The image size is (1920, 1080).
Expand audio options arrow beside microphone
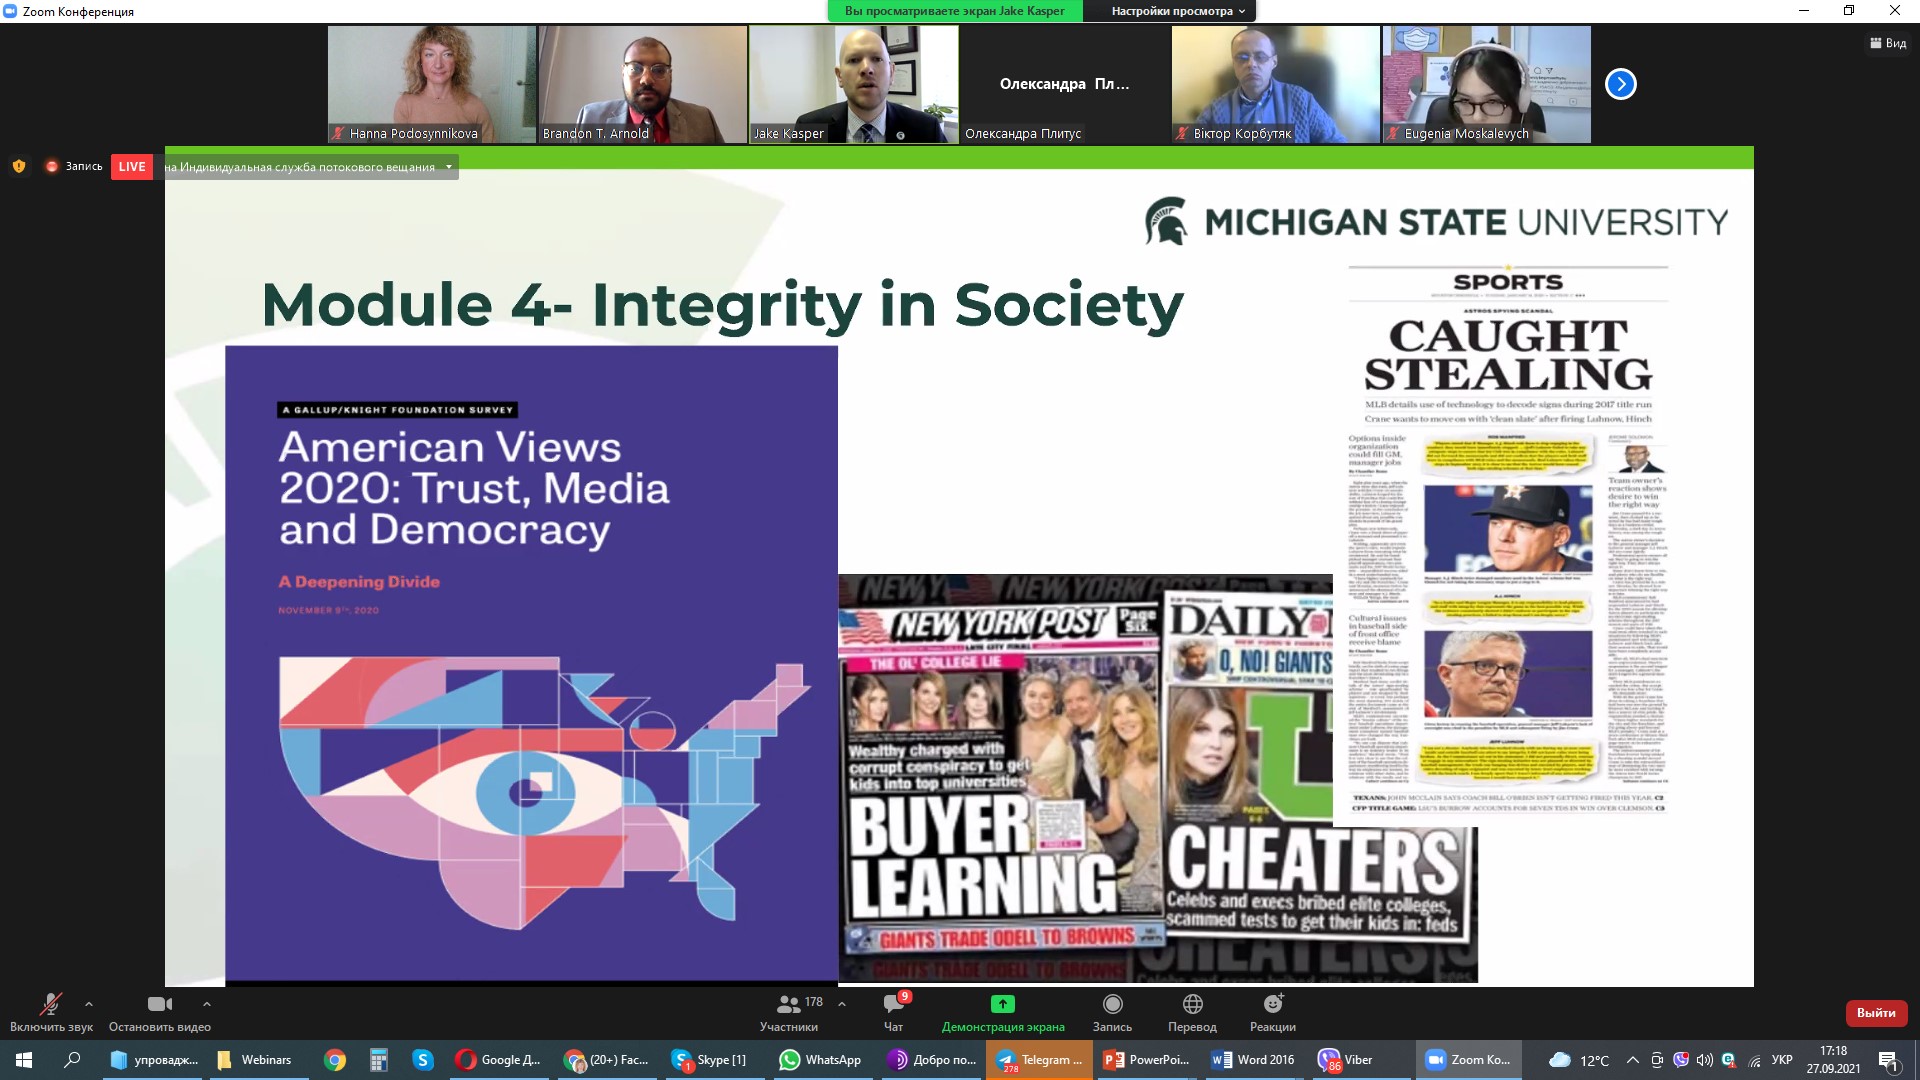pos(89,1004)
